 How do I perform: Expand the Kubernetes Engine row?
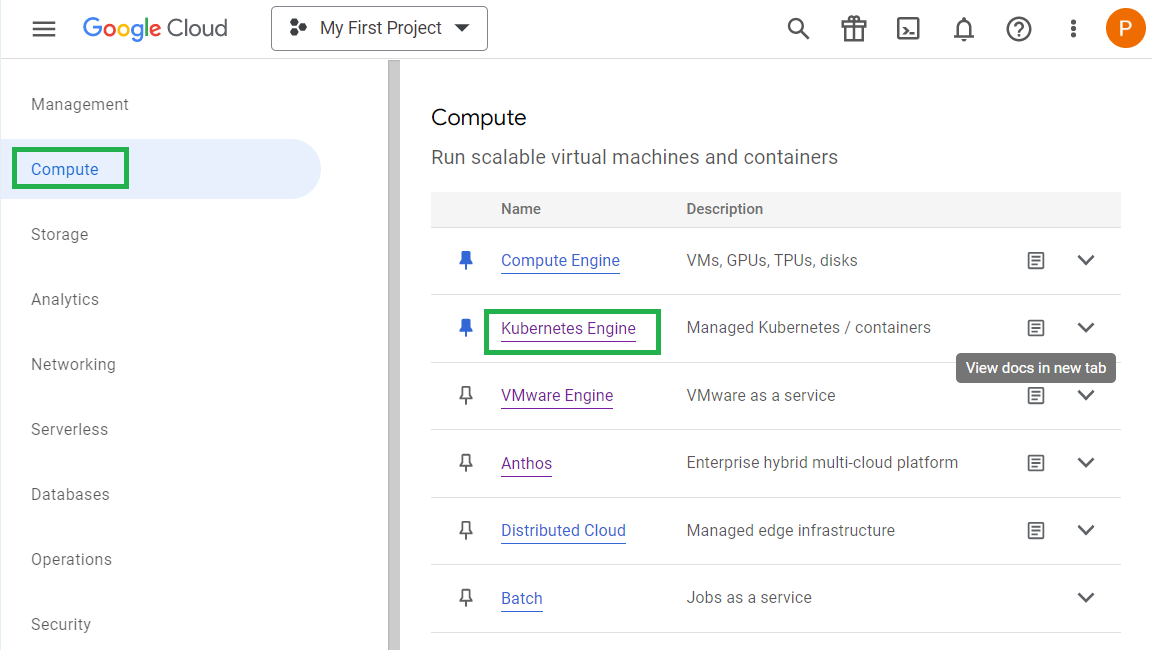[1086, 328]
